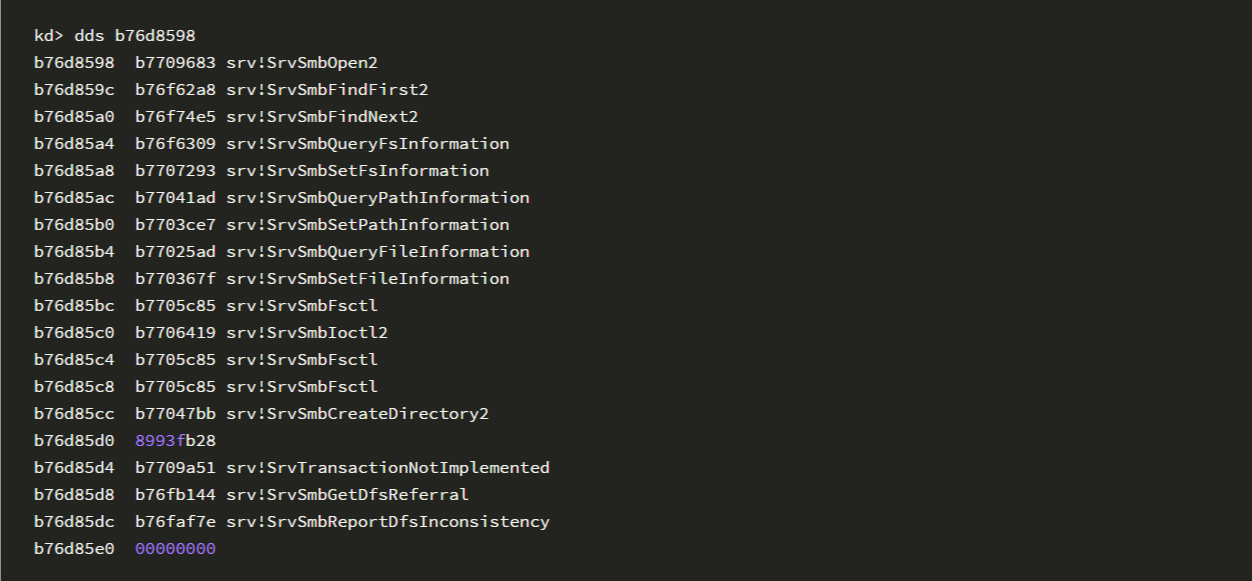Select srv!SrvSmbGetDfsReferral symbol
The width and height of the screenshot is (1252, 581).
pos(347,495)
